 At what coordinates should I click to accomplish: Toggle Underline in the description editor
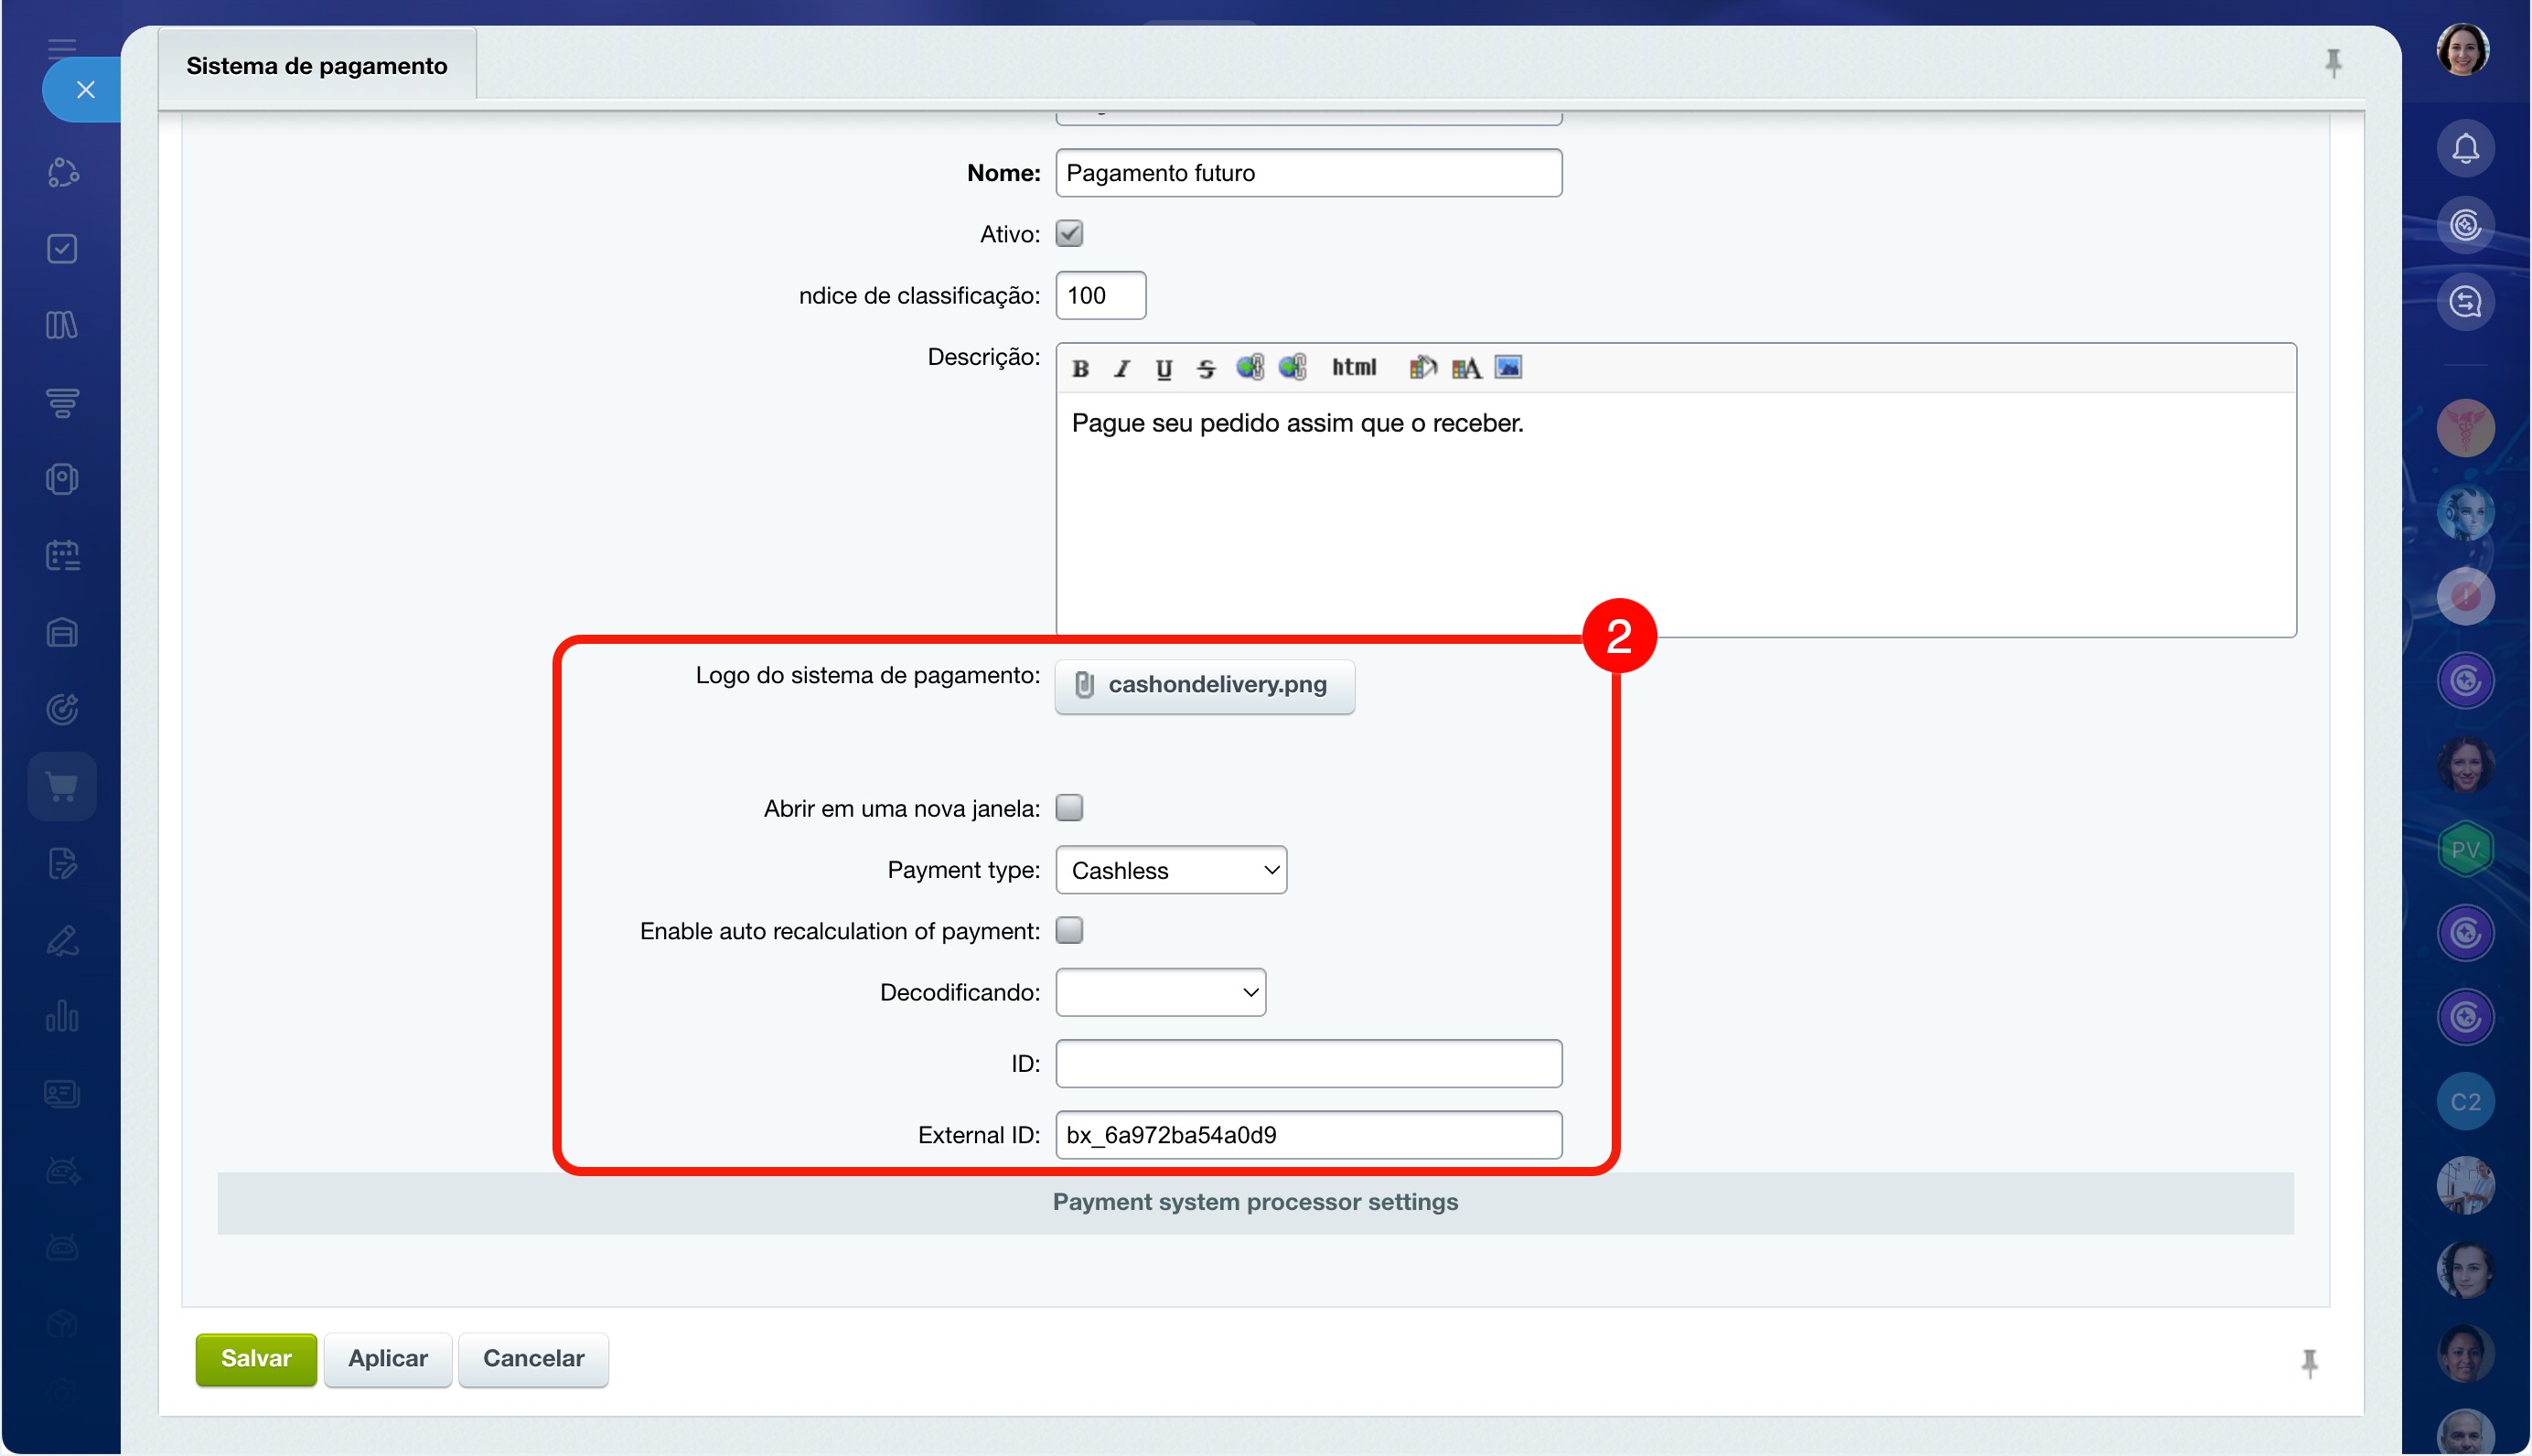(x=1164, y=368)
